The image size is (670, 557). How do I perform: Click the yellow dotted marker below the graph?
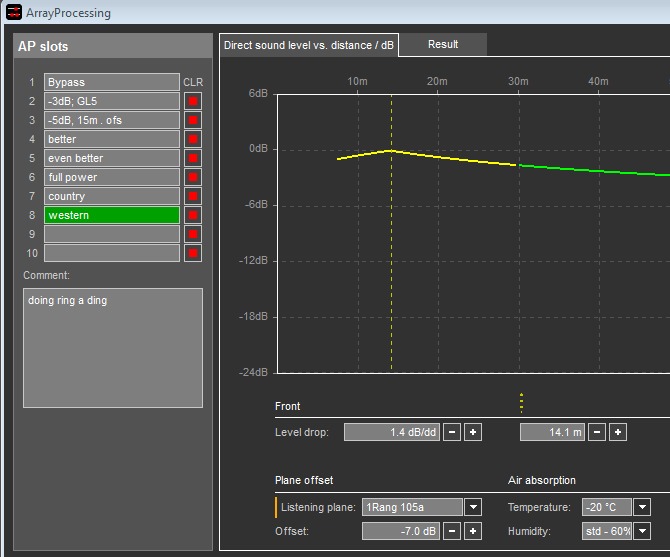coord(521,402)
